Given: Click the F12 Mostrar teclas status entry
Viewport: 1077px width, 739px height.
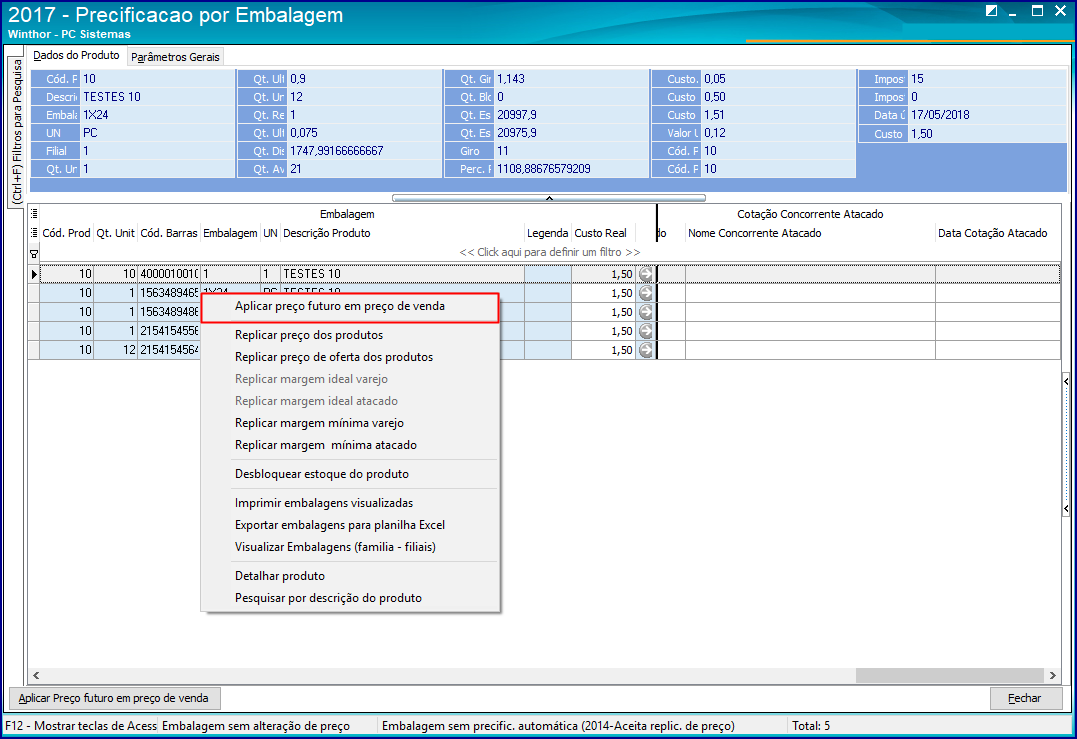Looking at the screenshot, I should [x=81, y=726].
